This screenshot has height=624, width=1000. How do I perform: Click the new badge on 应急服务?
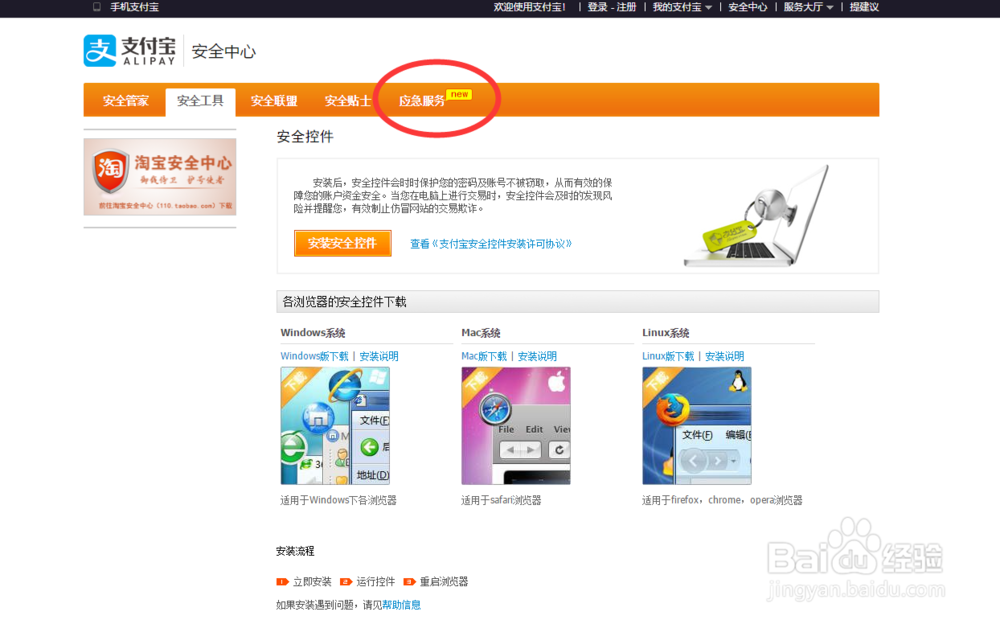coord(459,92)
